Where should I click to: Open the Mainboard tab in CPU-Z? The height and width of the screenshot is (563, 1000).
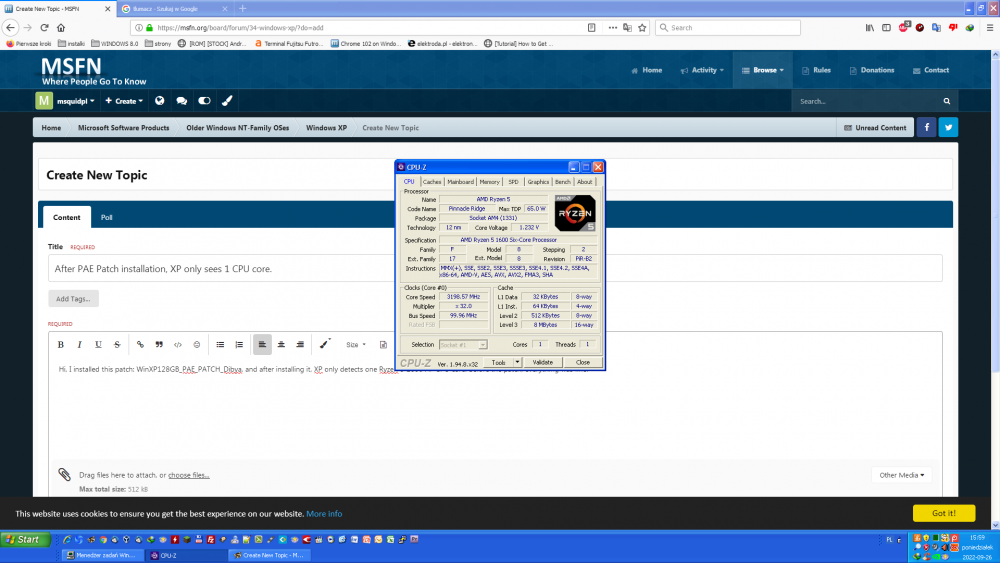tap(460, 182)
